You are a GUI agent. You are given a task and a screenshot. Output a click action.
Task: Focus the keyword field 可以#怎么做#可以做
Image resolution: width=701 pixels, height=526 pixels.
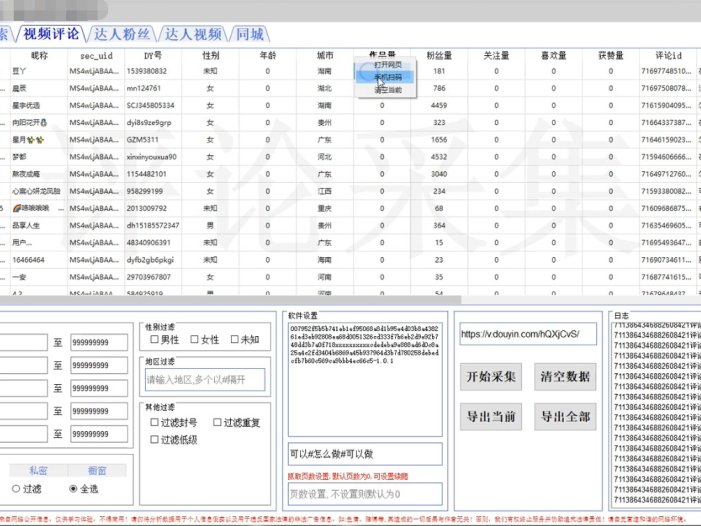[365, 454]
